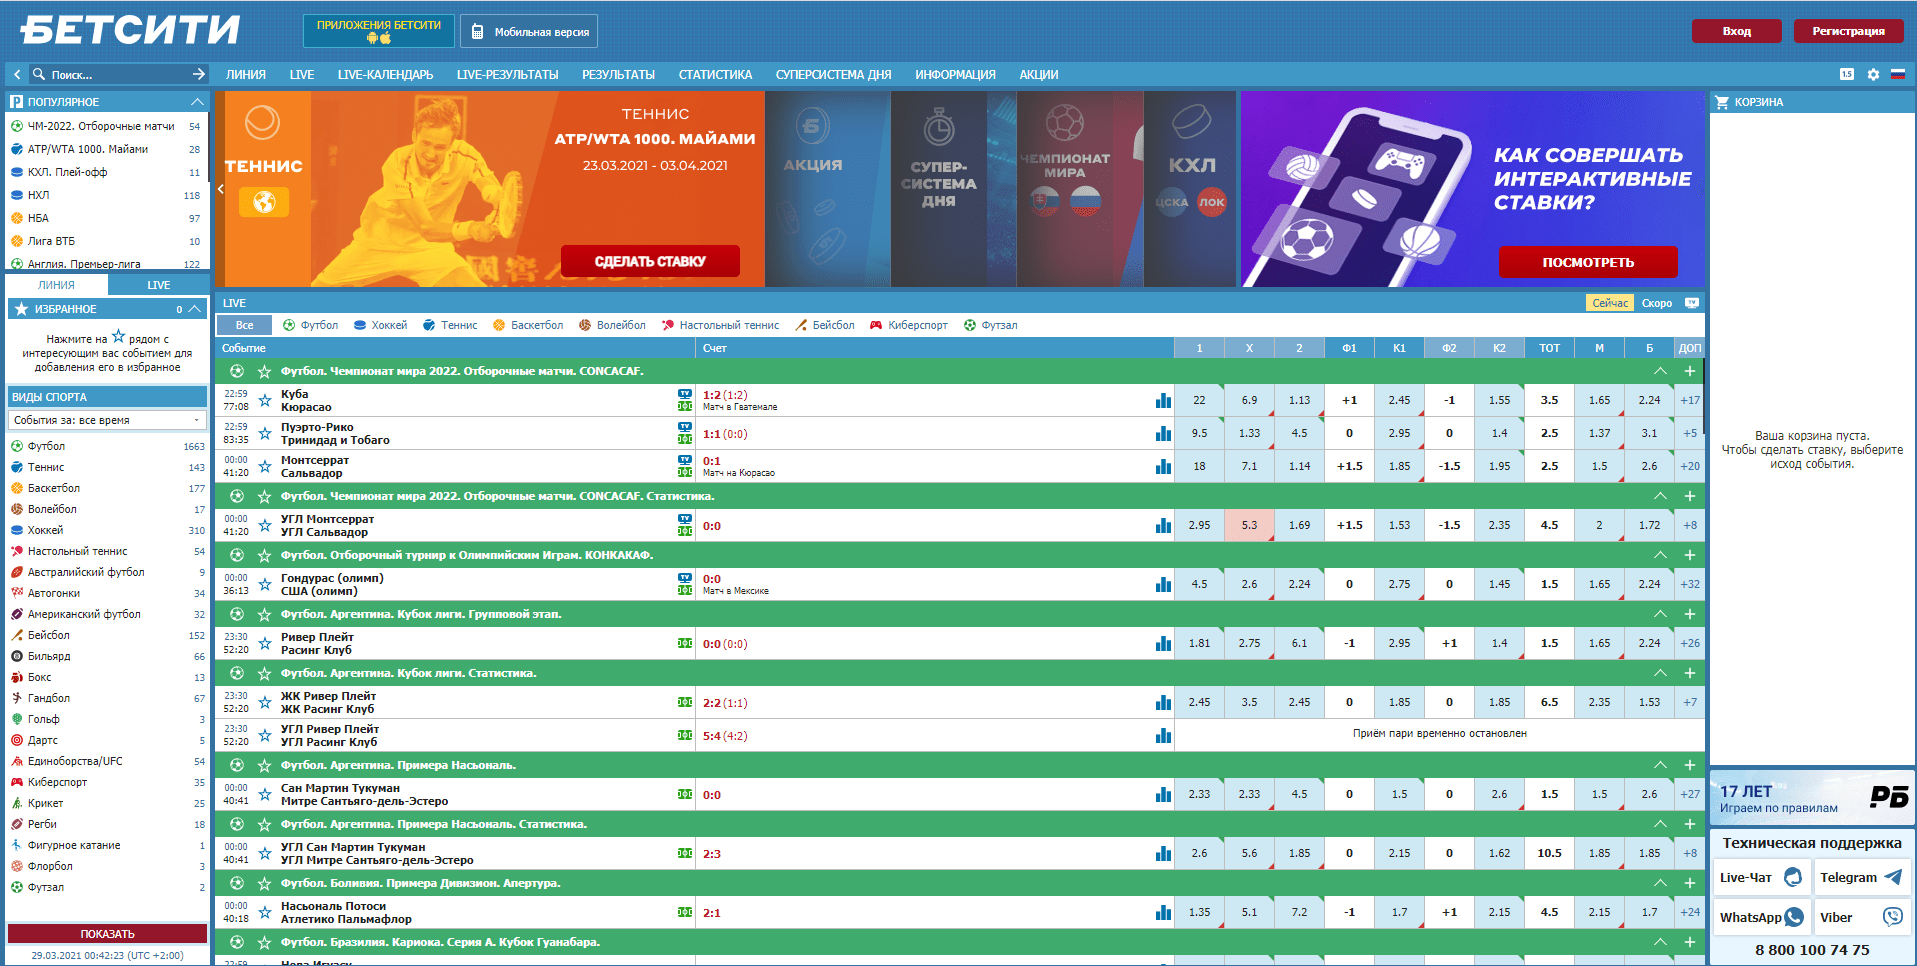Click the fullscreen icon next to Скоро
The image size is (1917, 966).
tap(1692, 303)
